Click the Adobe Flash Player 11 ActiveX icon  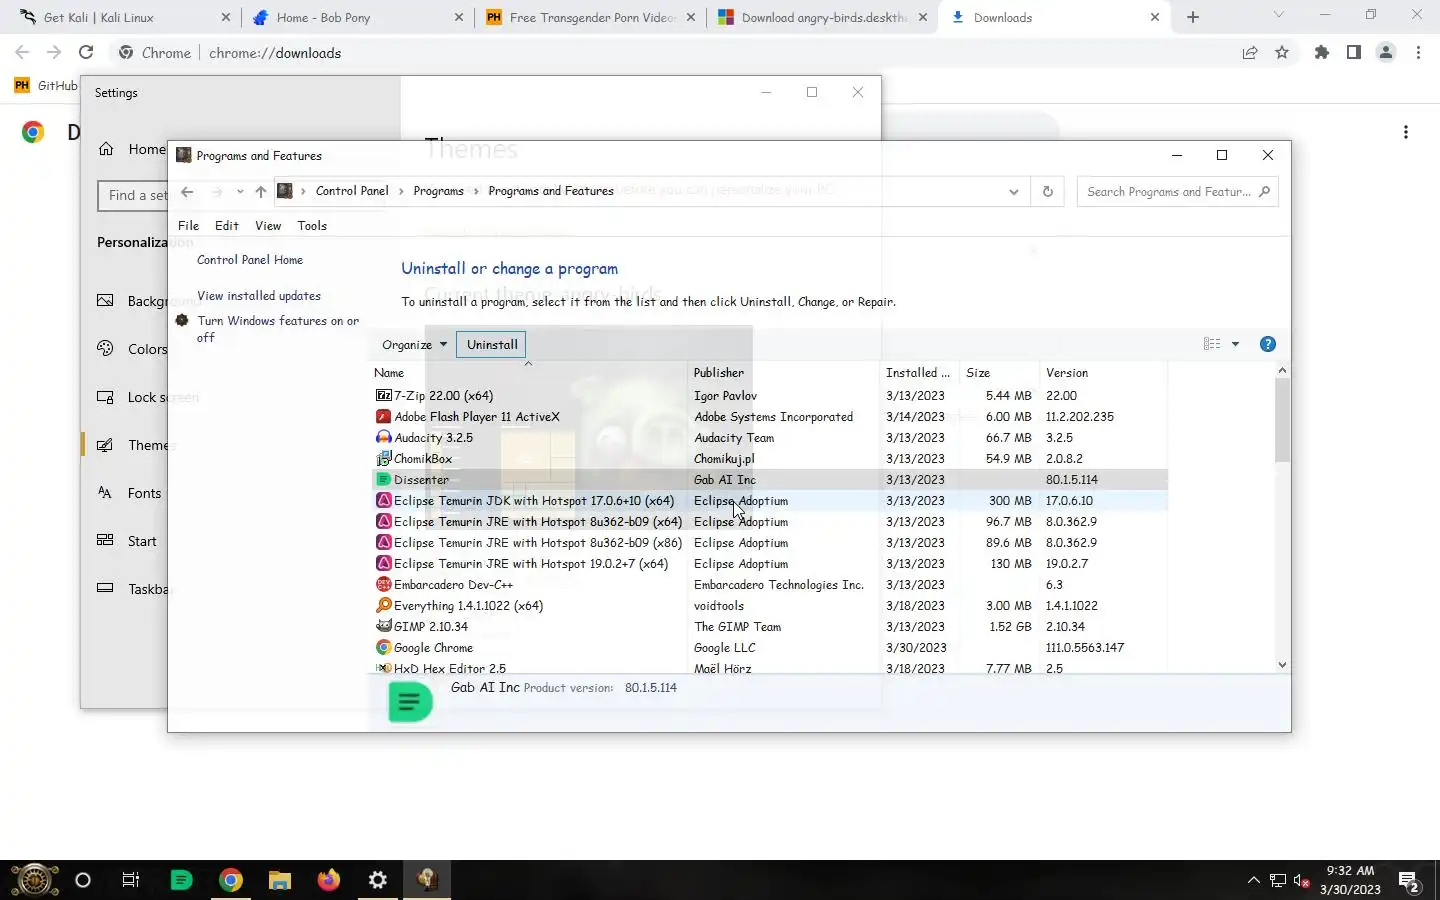[383, 416]
